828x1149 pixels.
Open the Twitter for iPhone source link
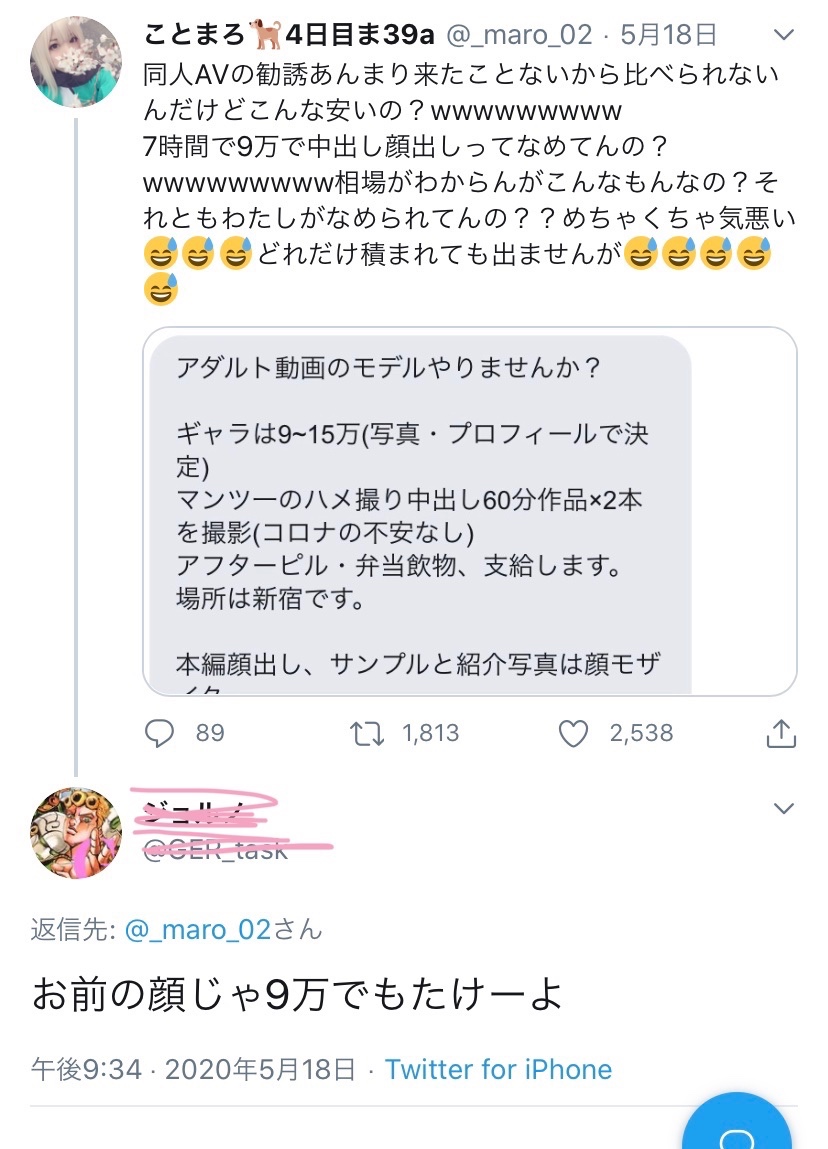click(498, 1069)
